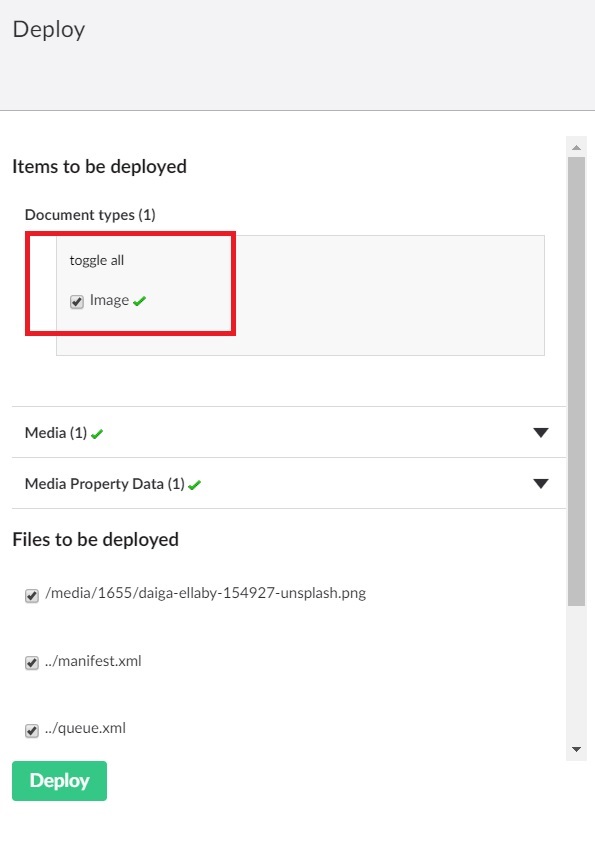Click the Image label text

coord(109,300)
